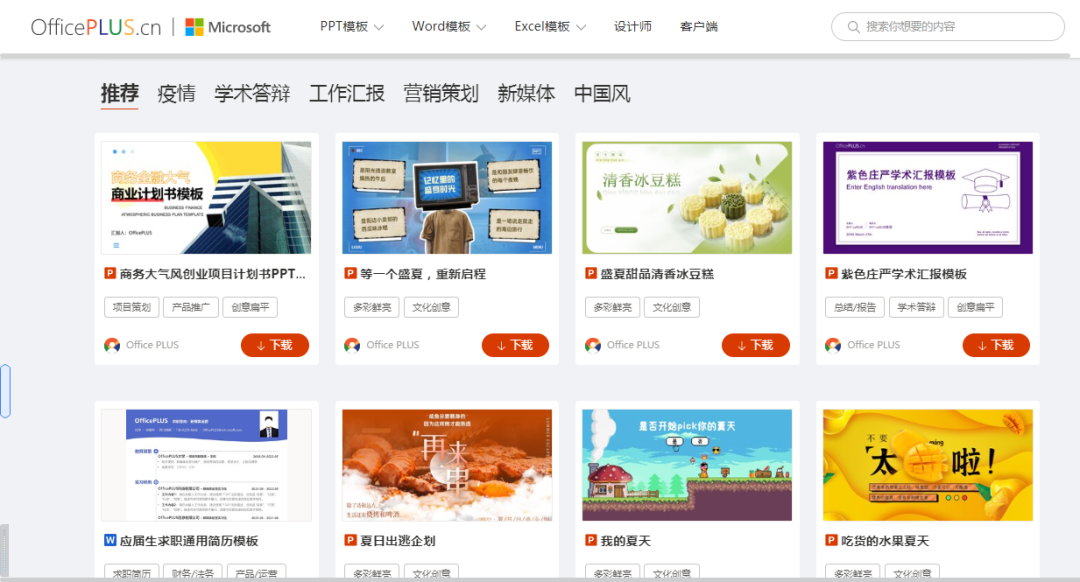Switch to the 学术答辩 tab
This screenshot has height=582, width=1080.
(x=252, y=93)
